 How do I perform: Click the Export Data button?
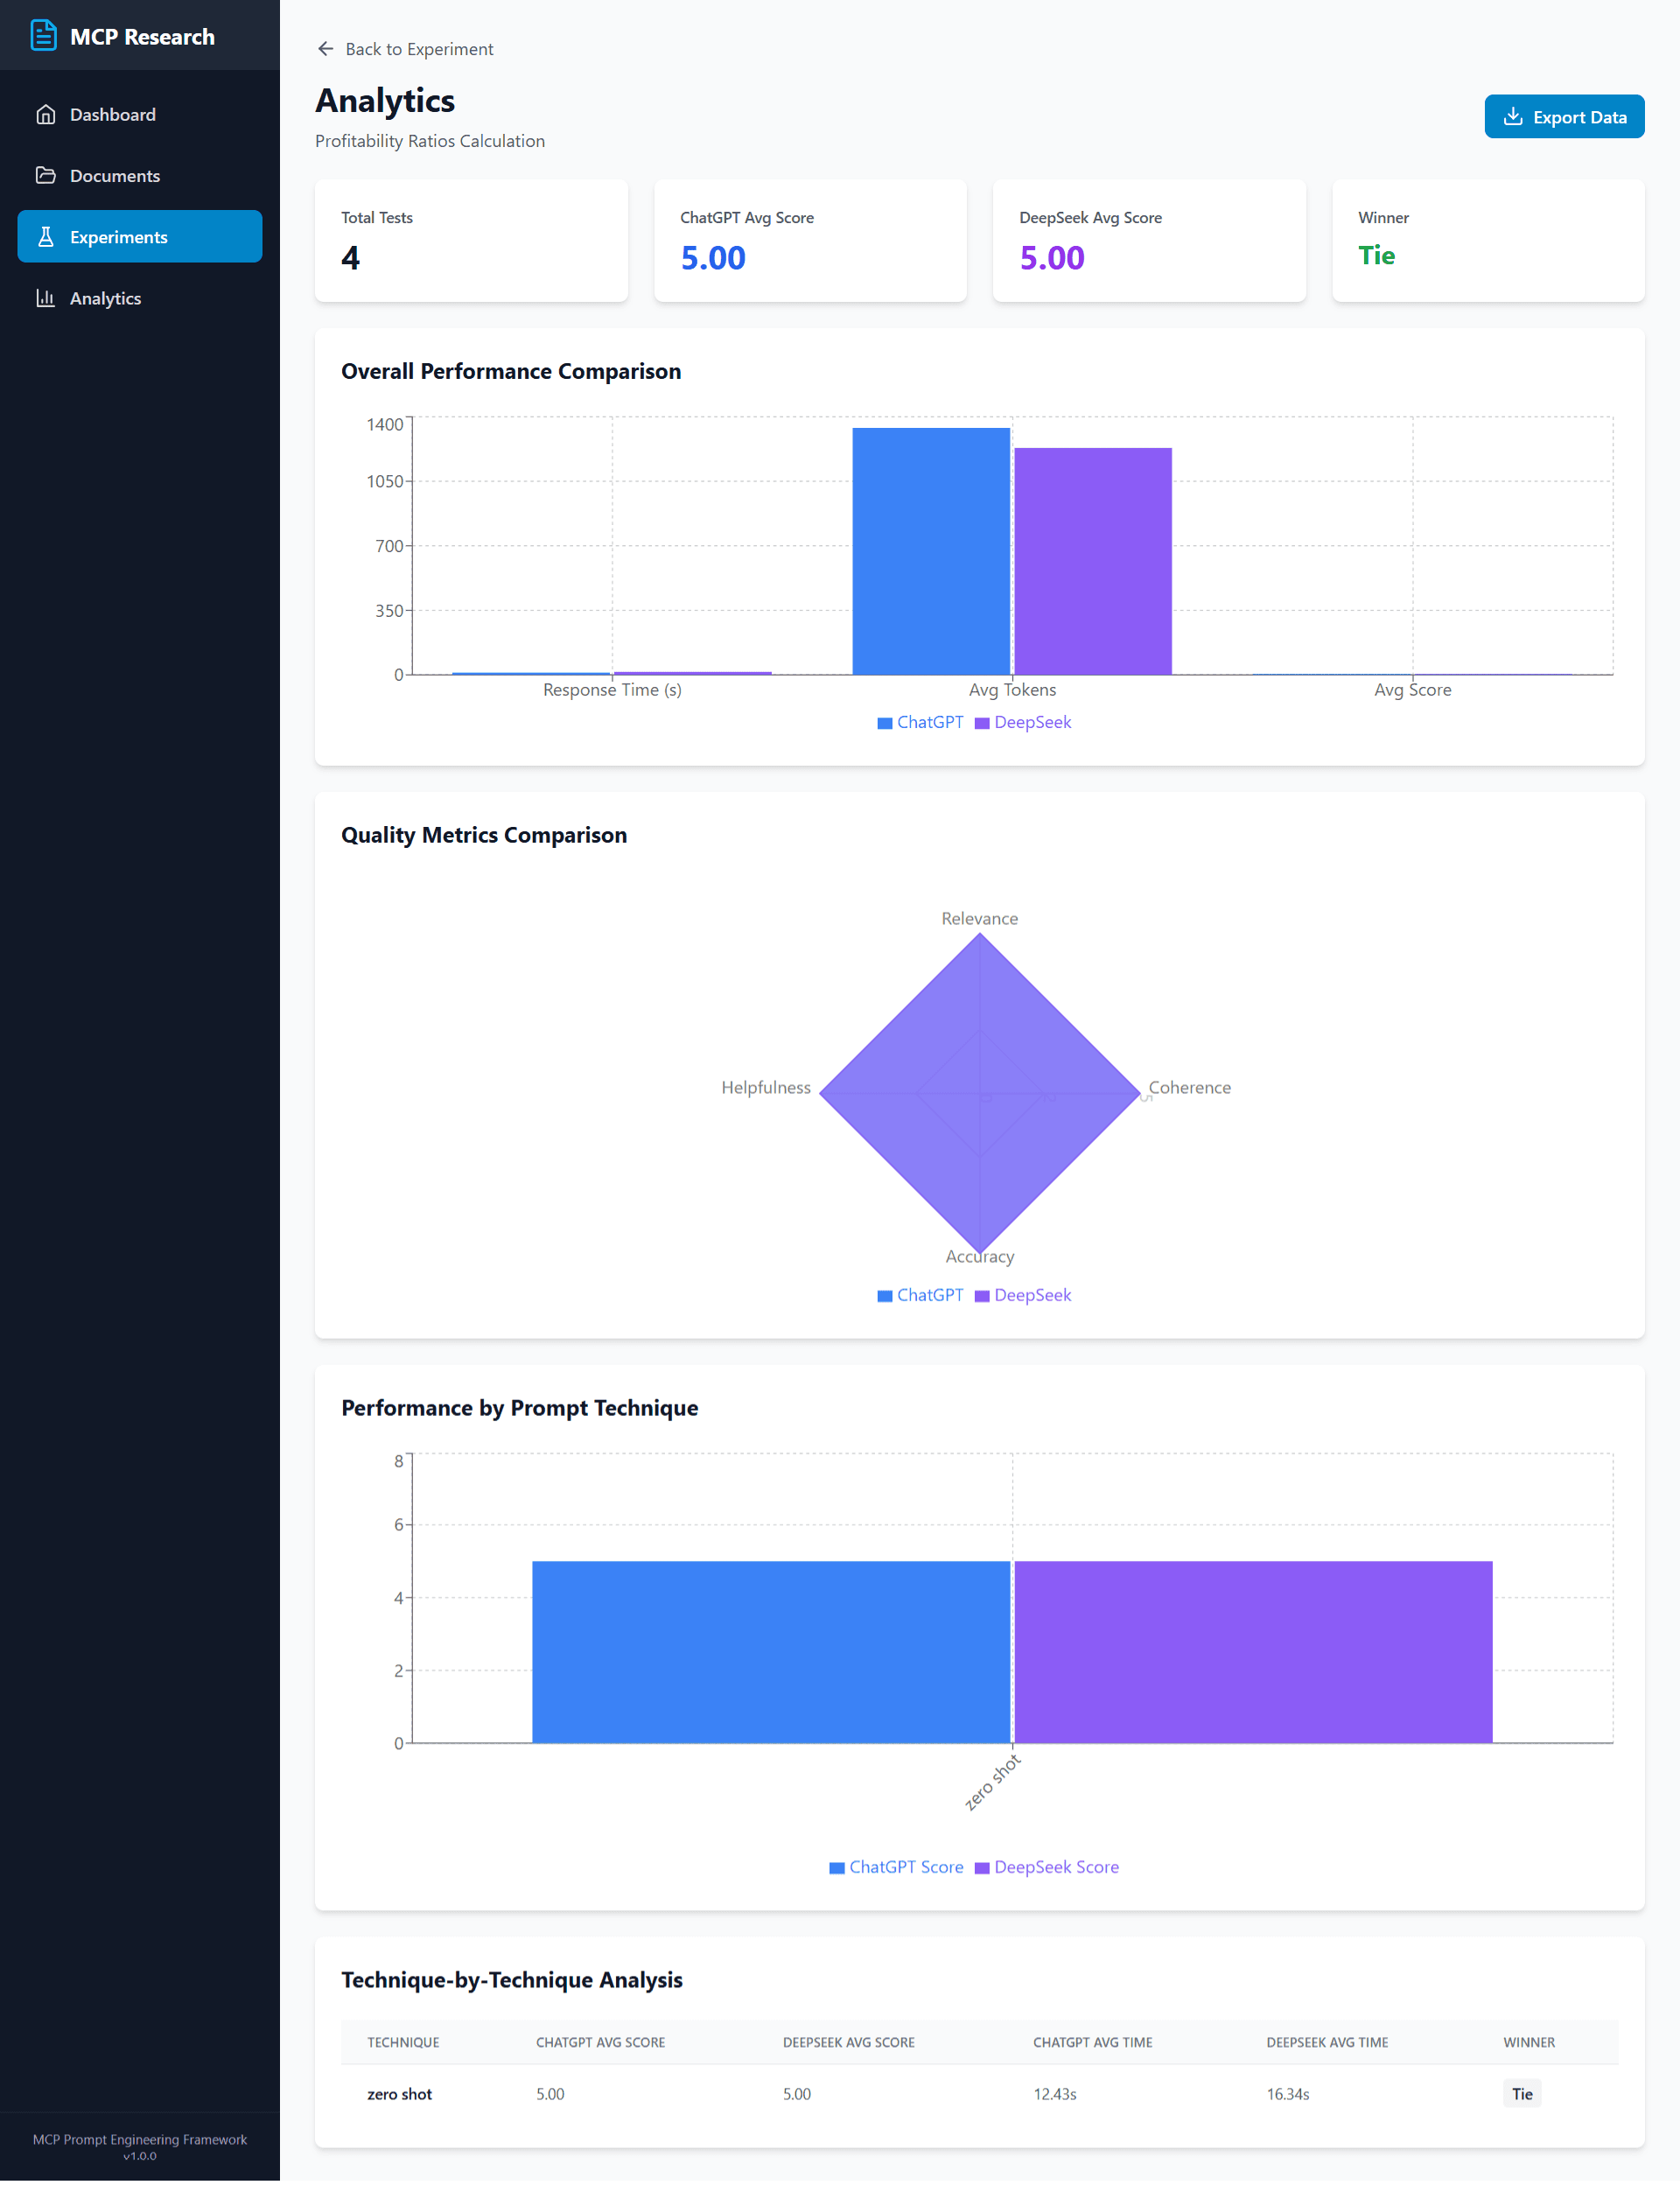[1564, 116]
